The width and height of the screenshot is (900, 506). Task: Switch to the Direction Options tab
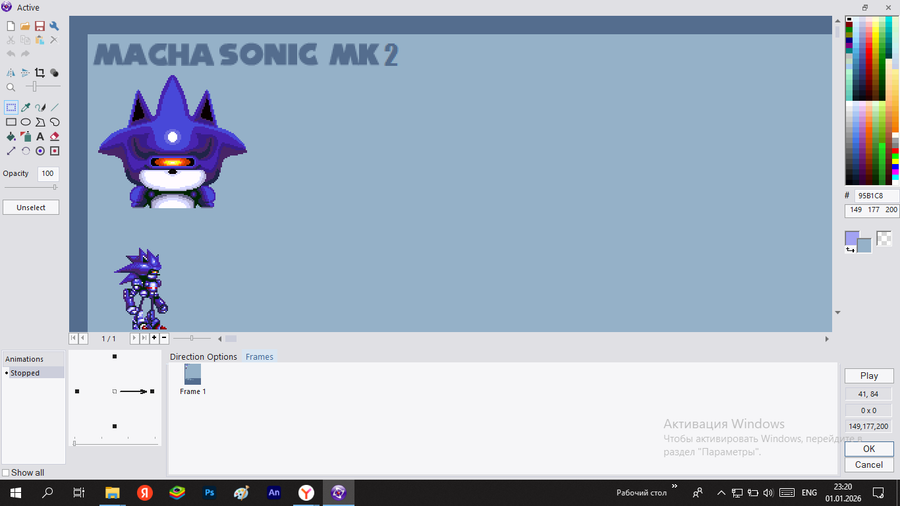203,357
